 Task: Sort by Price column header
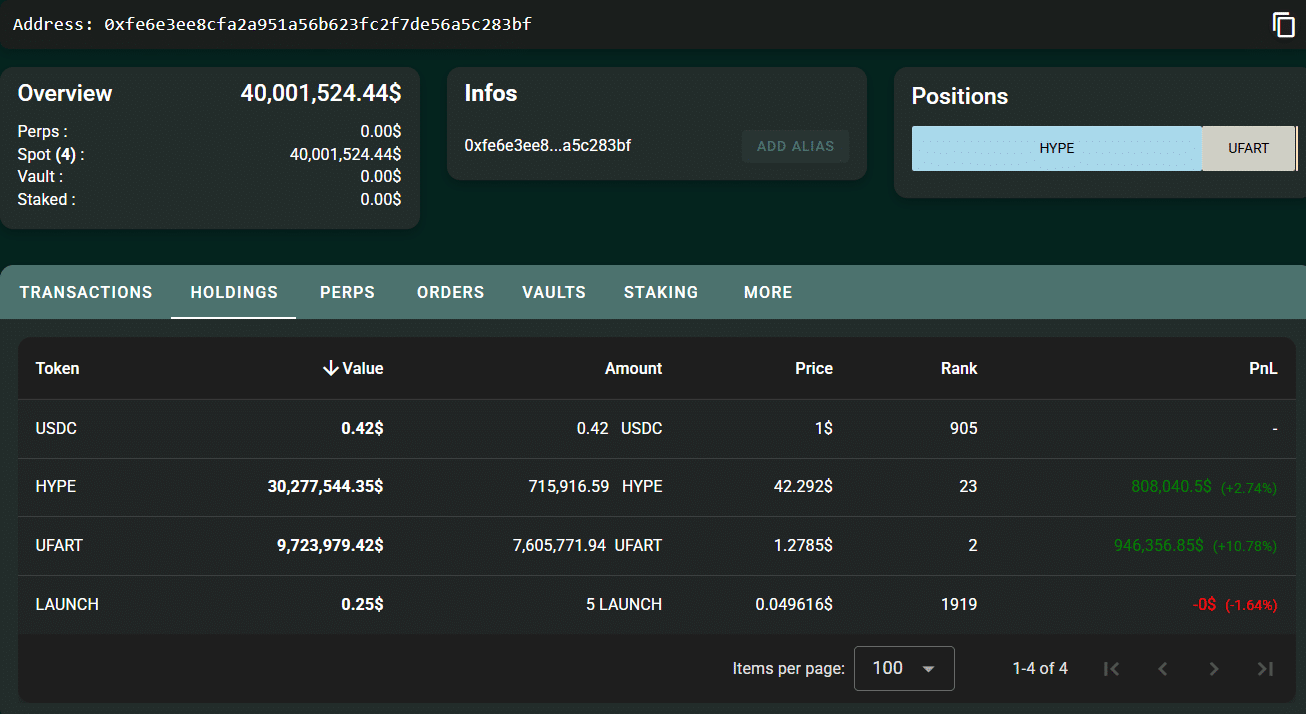[x=814, y=368]
